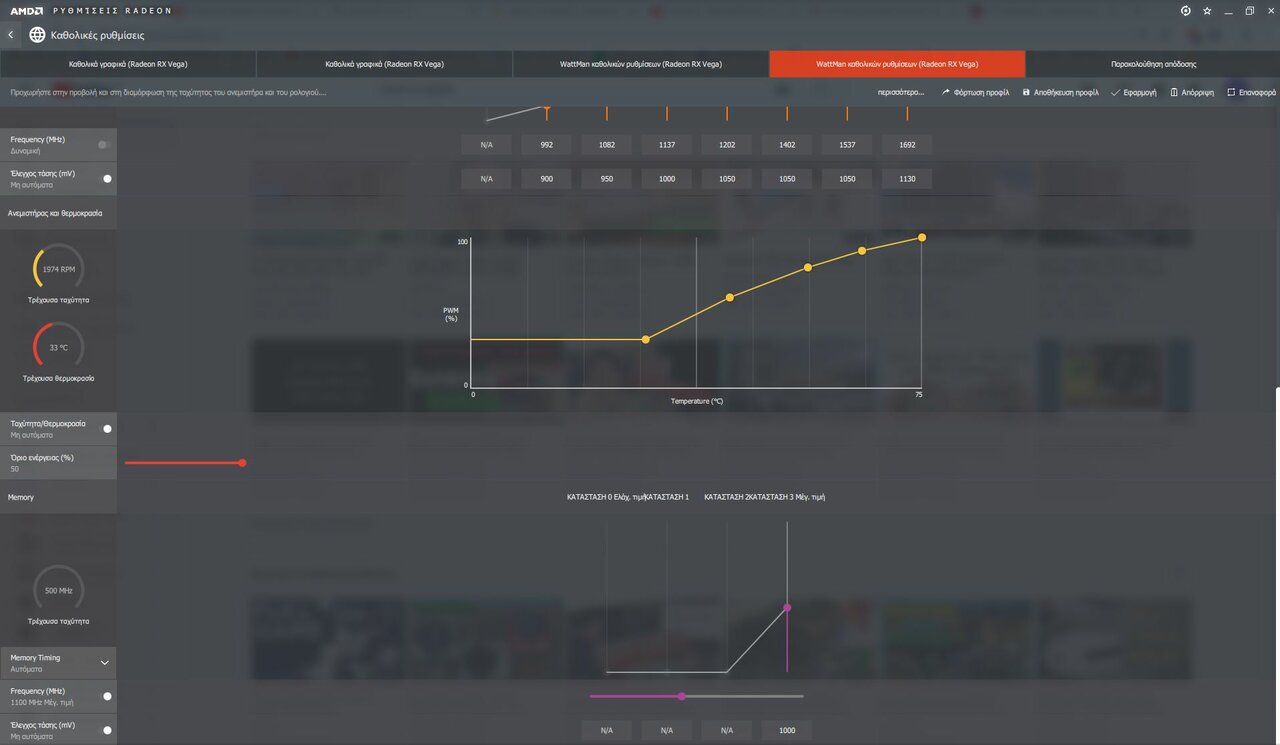Apply changes with Εφαρμογή checkmark
This screenshot has width=1280, height=745.
(1134, 92)
